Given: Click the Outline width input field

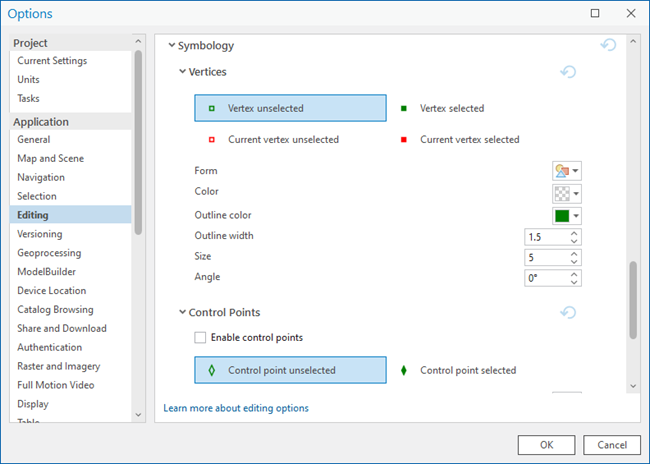Looking at the screenshot, I should click(x=545, y=237).
